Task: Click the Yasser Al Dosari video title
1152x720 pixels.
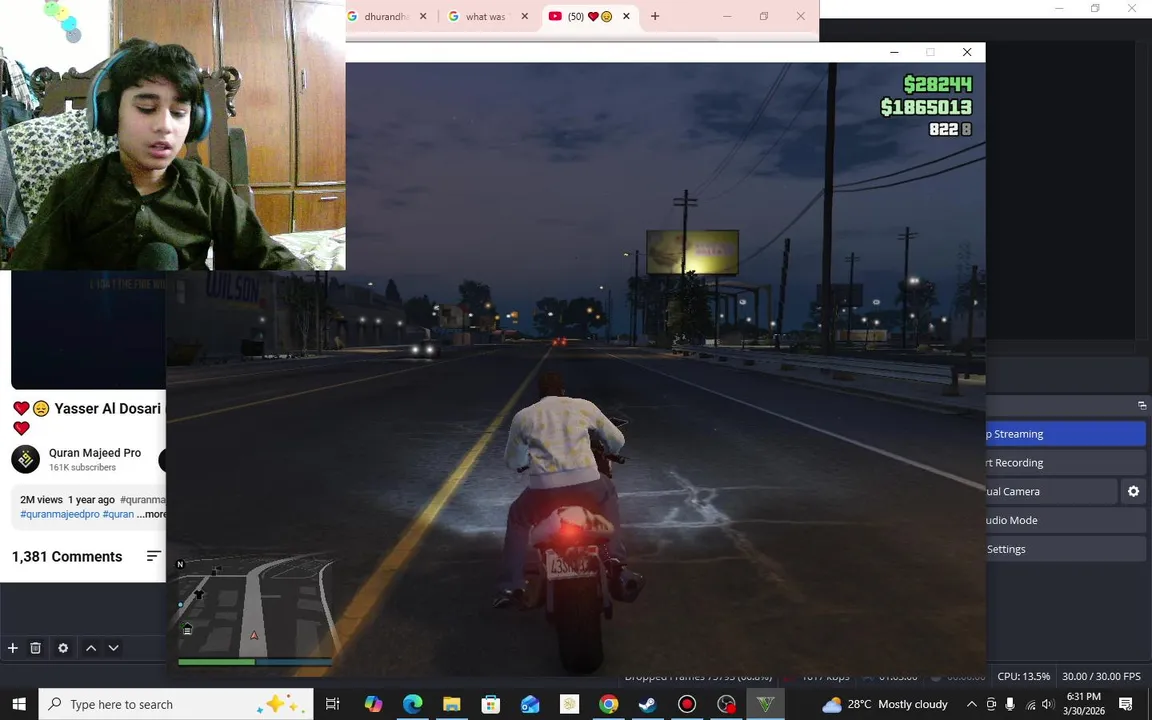Action: pos(89,417)
